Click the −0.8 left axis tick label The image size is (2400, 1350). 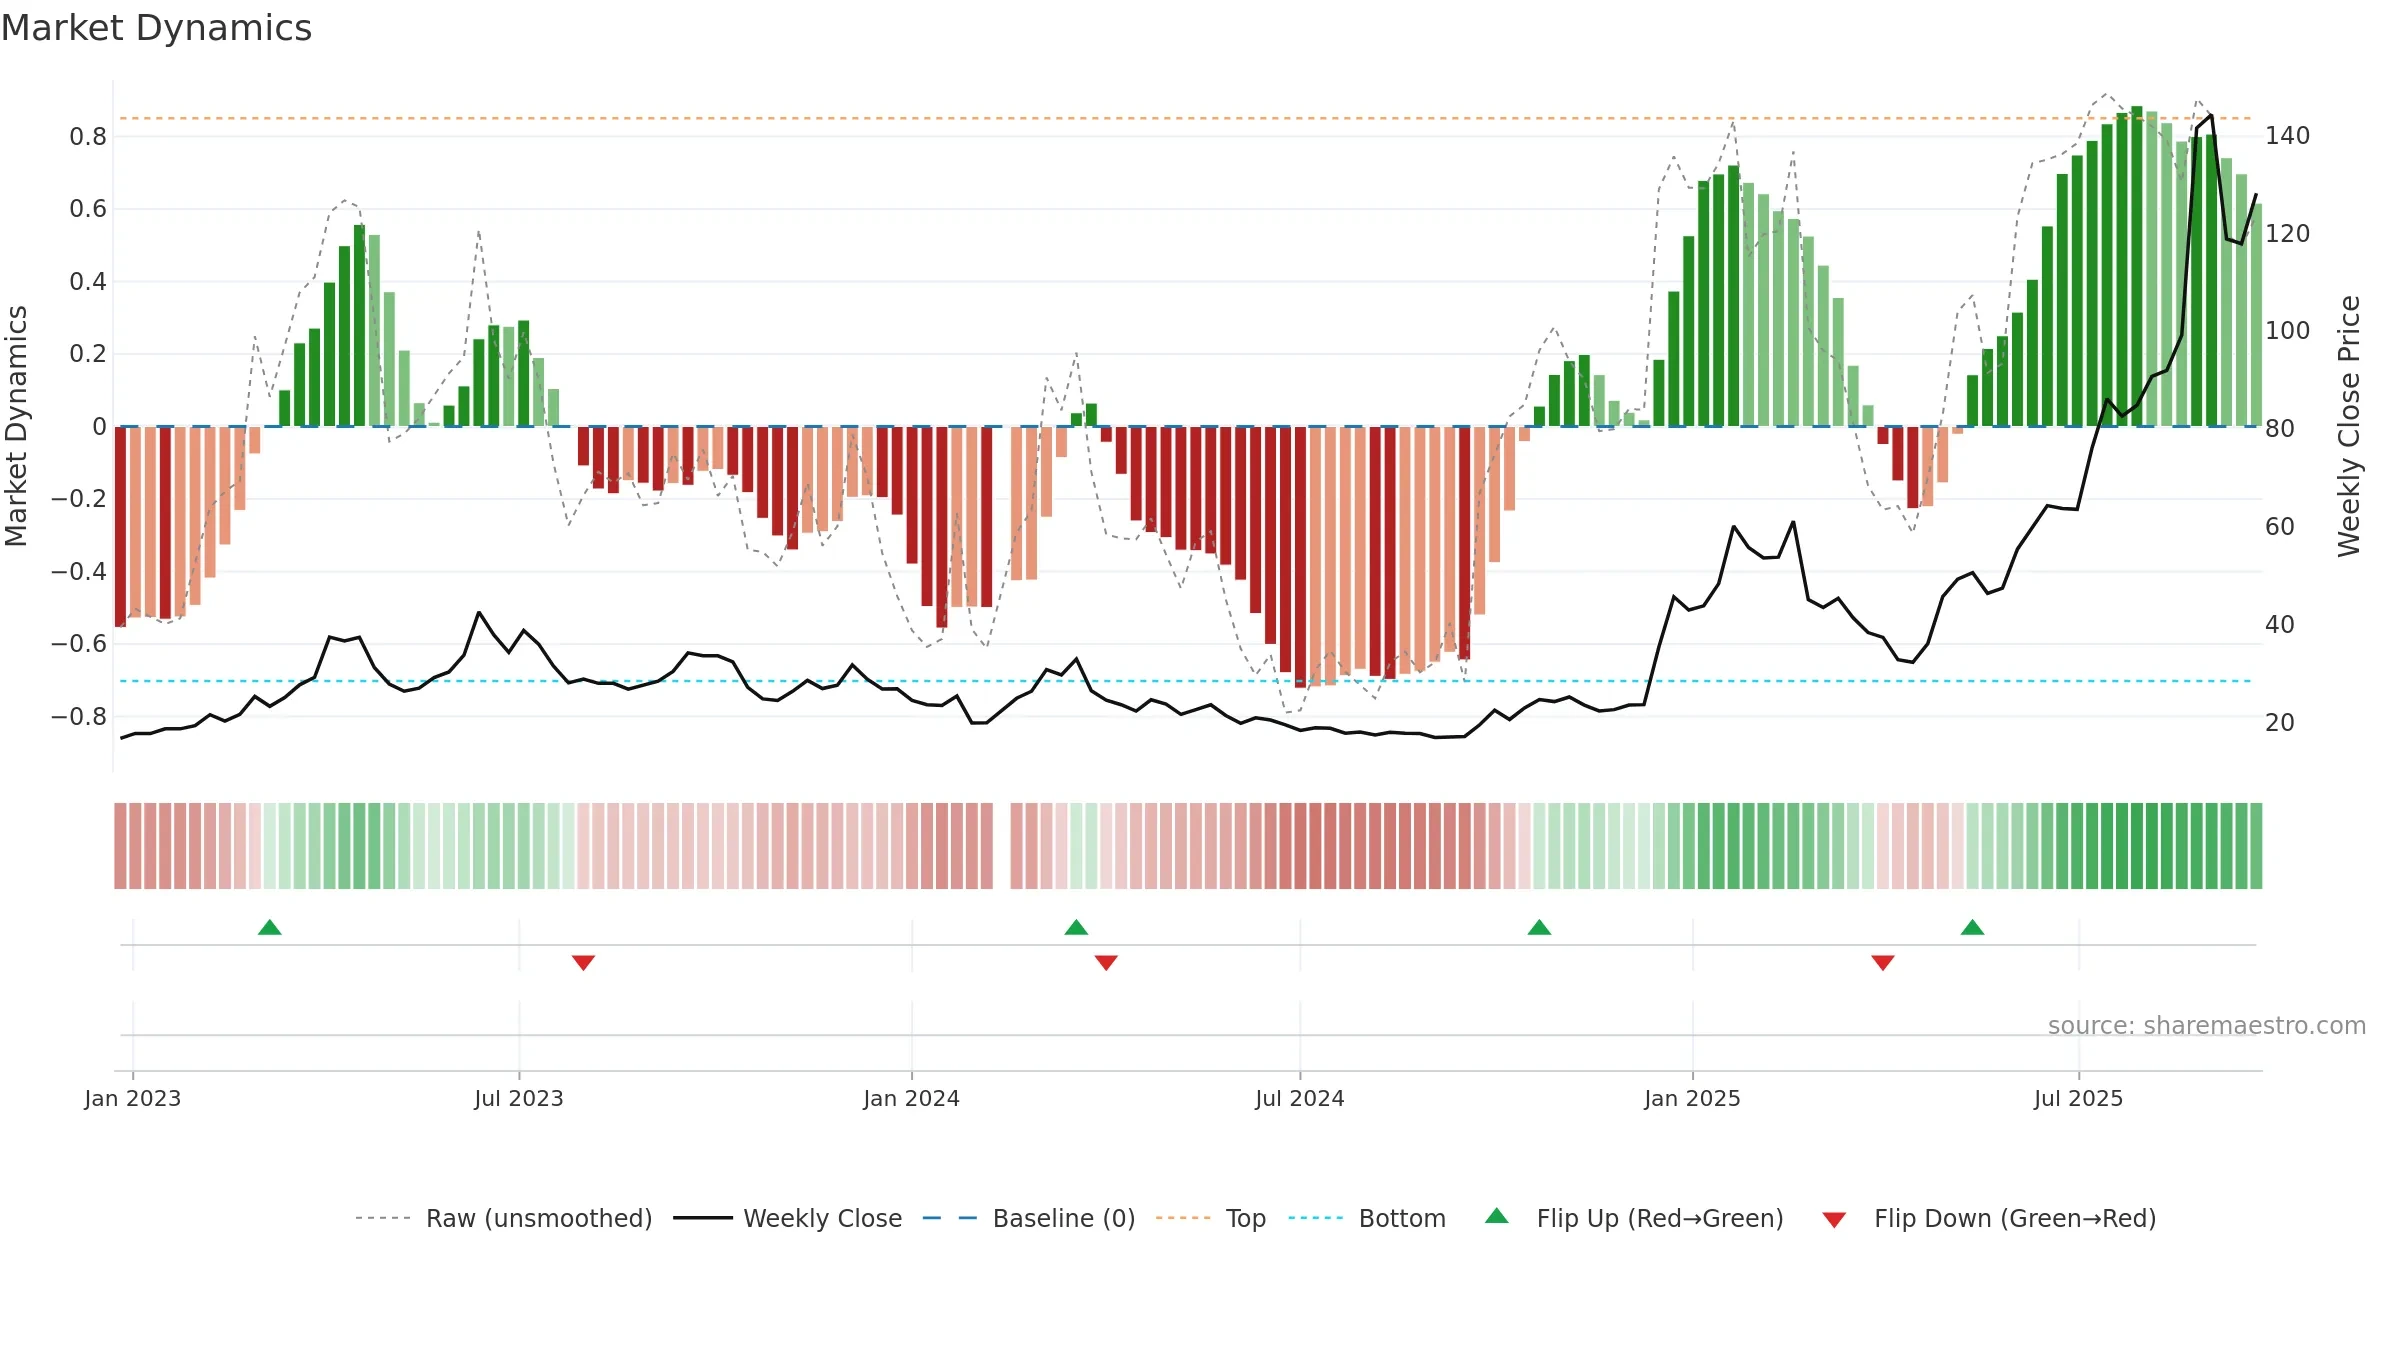pyautogui.click(x=79, y=716)
